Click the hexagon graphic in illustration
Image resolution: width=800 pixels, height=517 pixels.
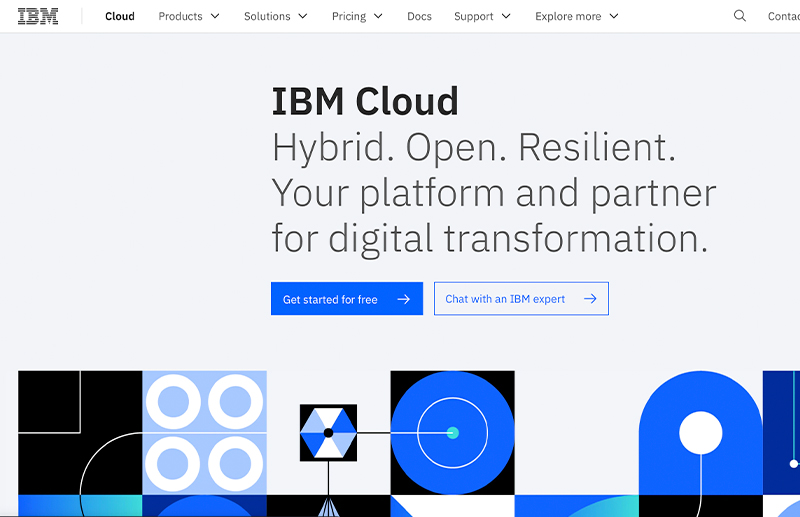pyautogui.click(x=329, y=433)
